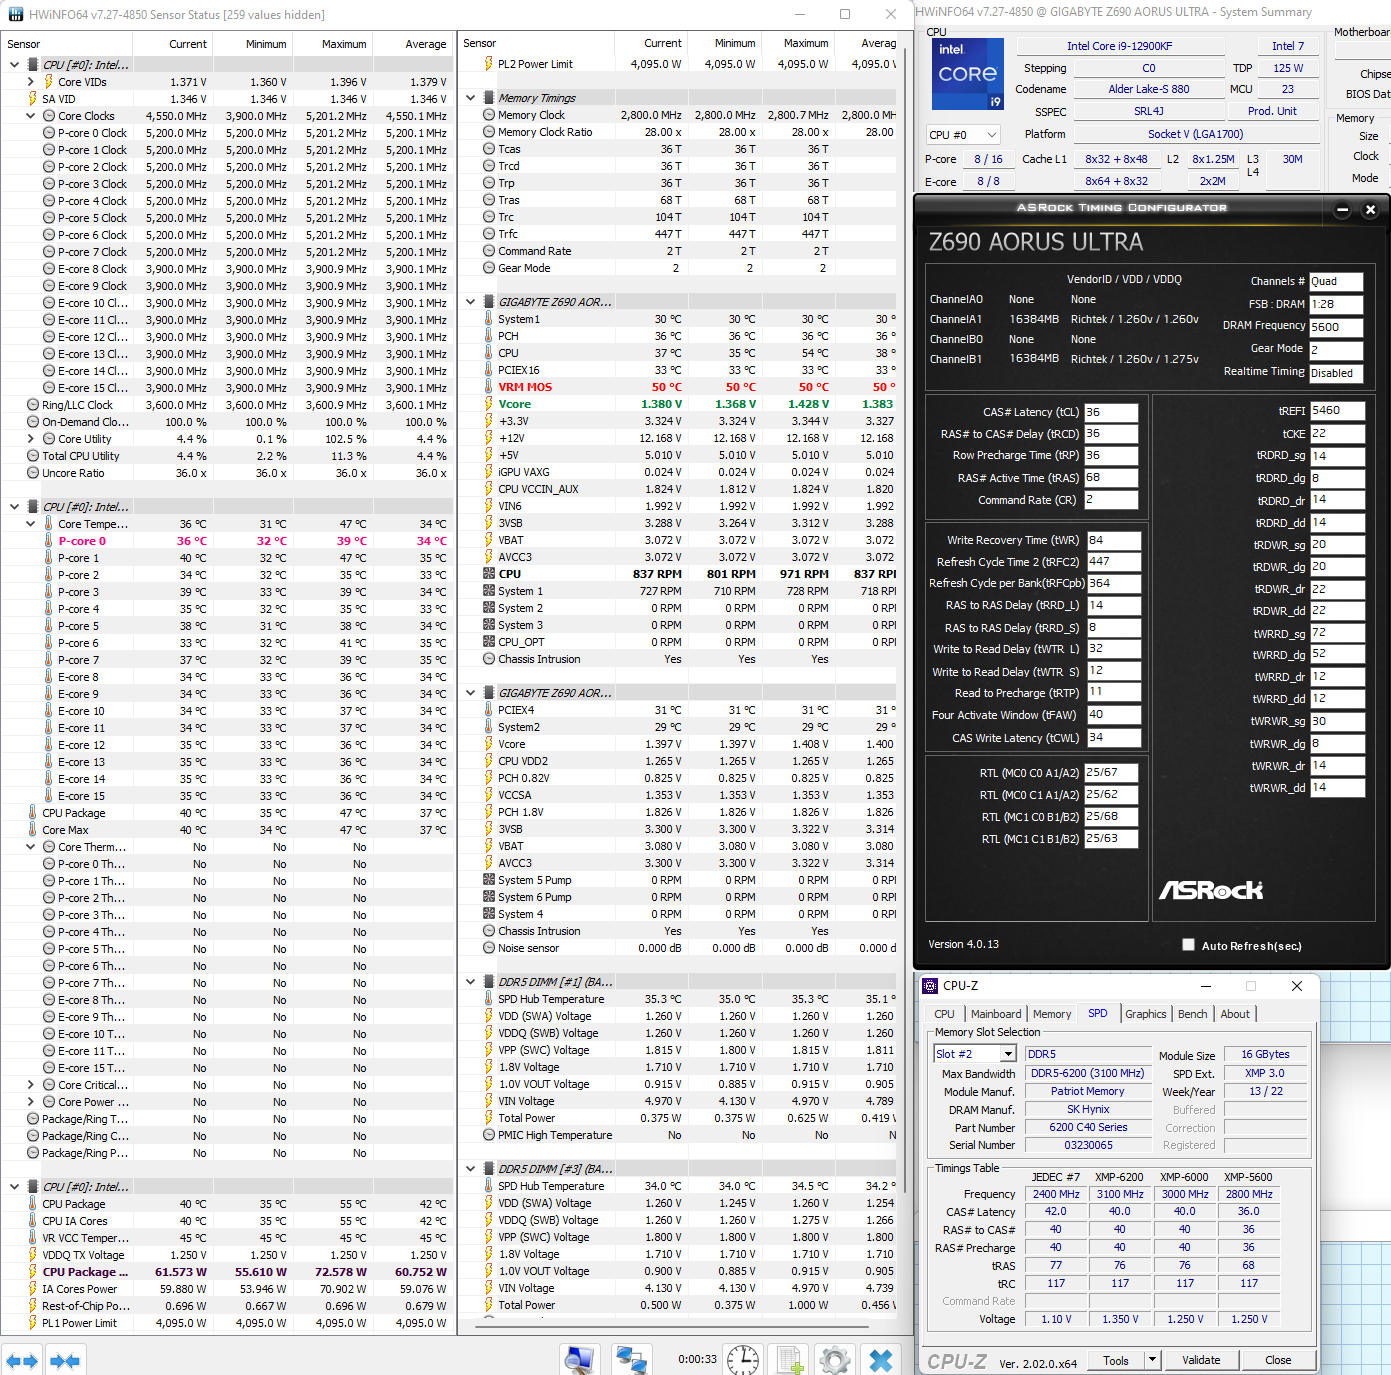Click the chip icon of Memory Timings group

(489, 98)
